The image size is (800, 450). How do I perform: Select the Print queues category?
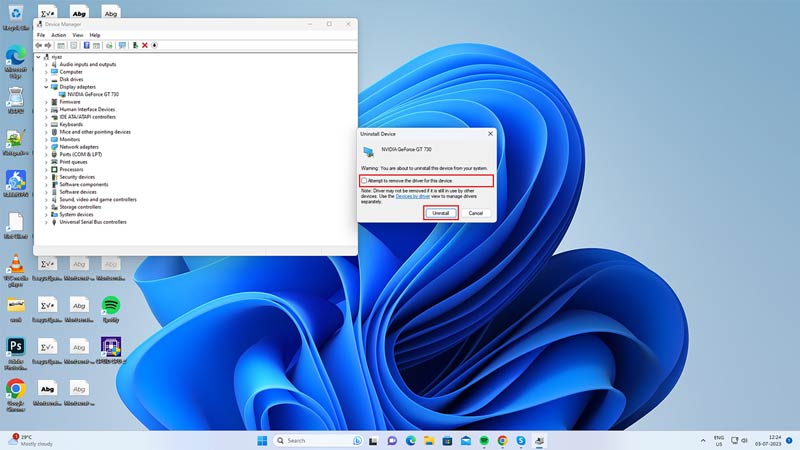[x=73, y=162]
